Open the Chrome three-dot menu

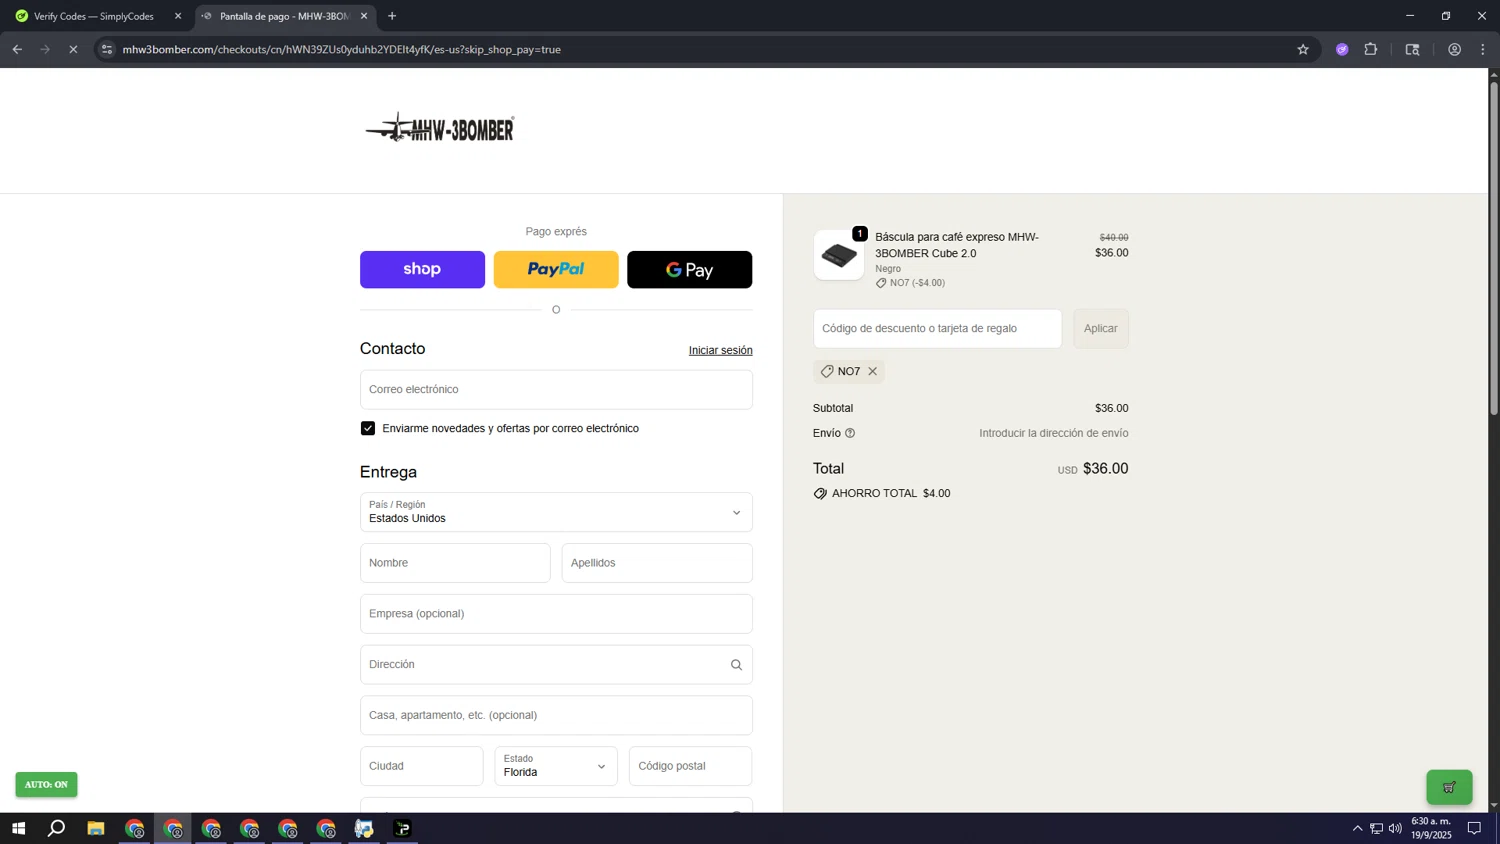click(x=1483, y=49)
